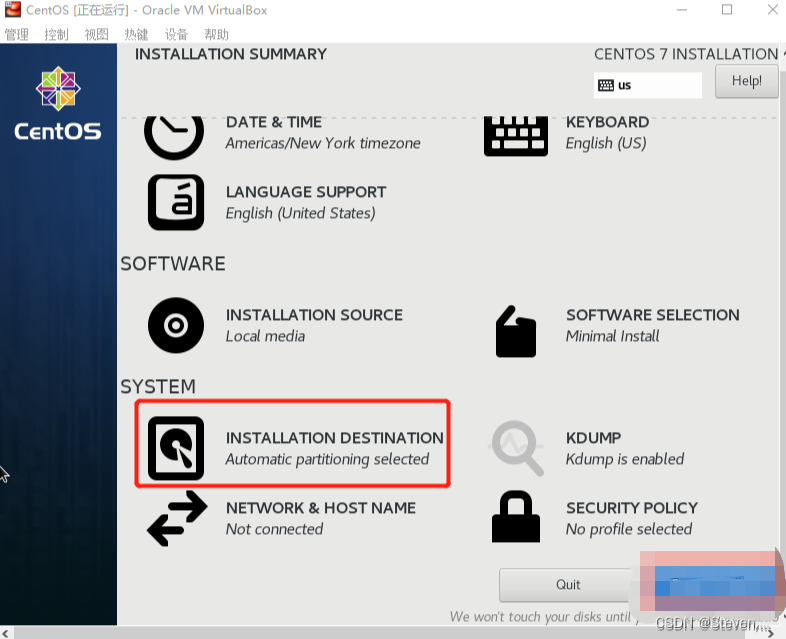786x639 pixels.
Task: Open the 控制 menu
Action: pos(56,34)
